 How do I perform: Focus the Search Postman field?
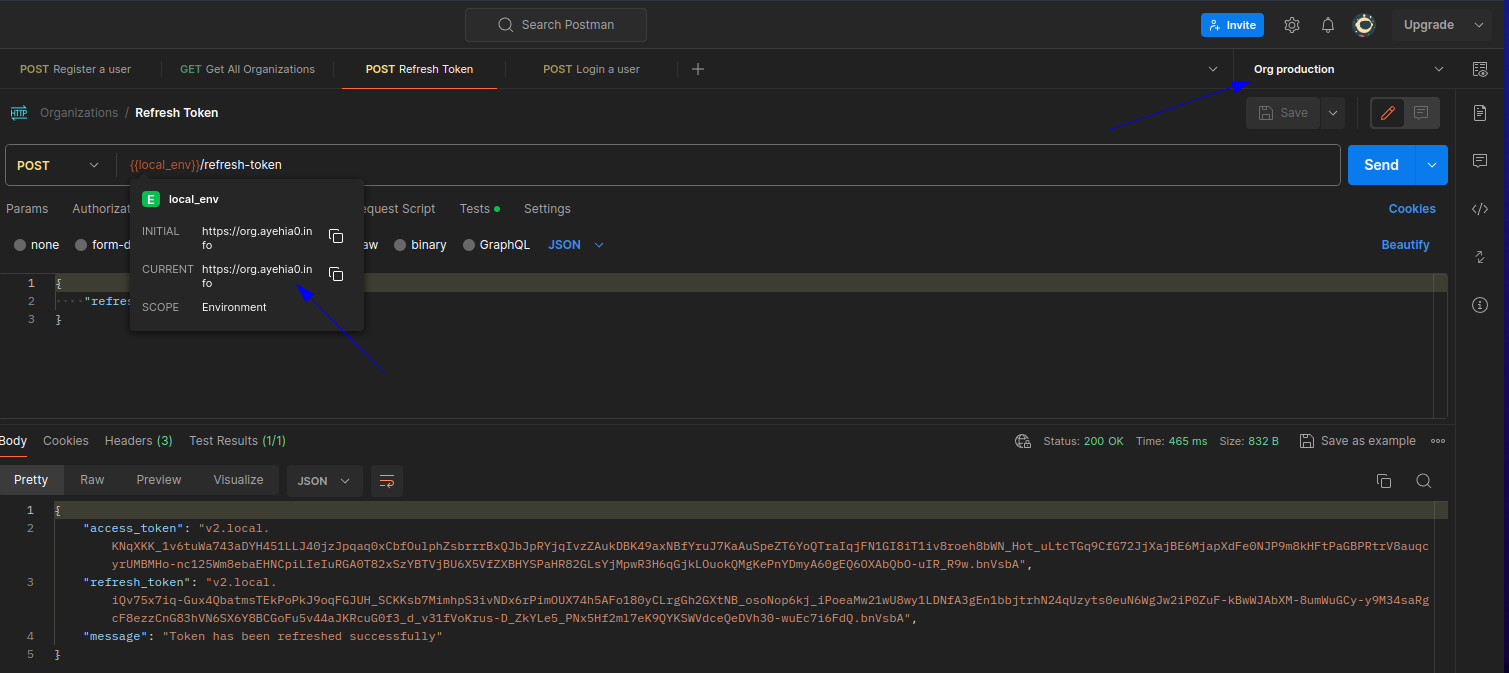556,25
